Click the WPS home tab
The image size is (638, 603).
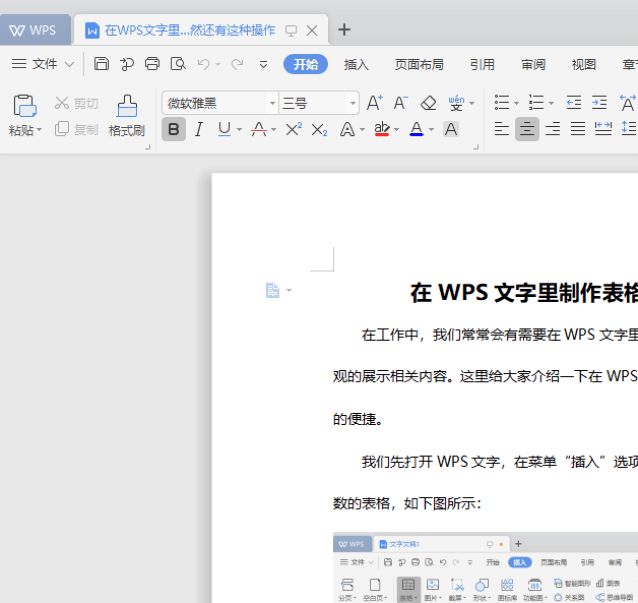click(35, 30)
